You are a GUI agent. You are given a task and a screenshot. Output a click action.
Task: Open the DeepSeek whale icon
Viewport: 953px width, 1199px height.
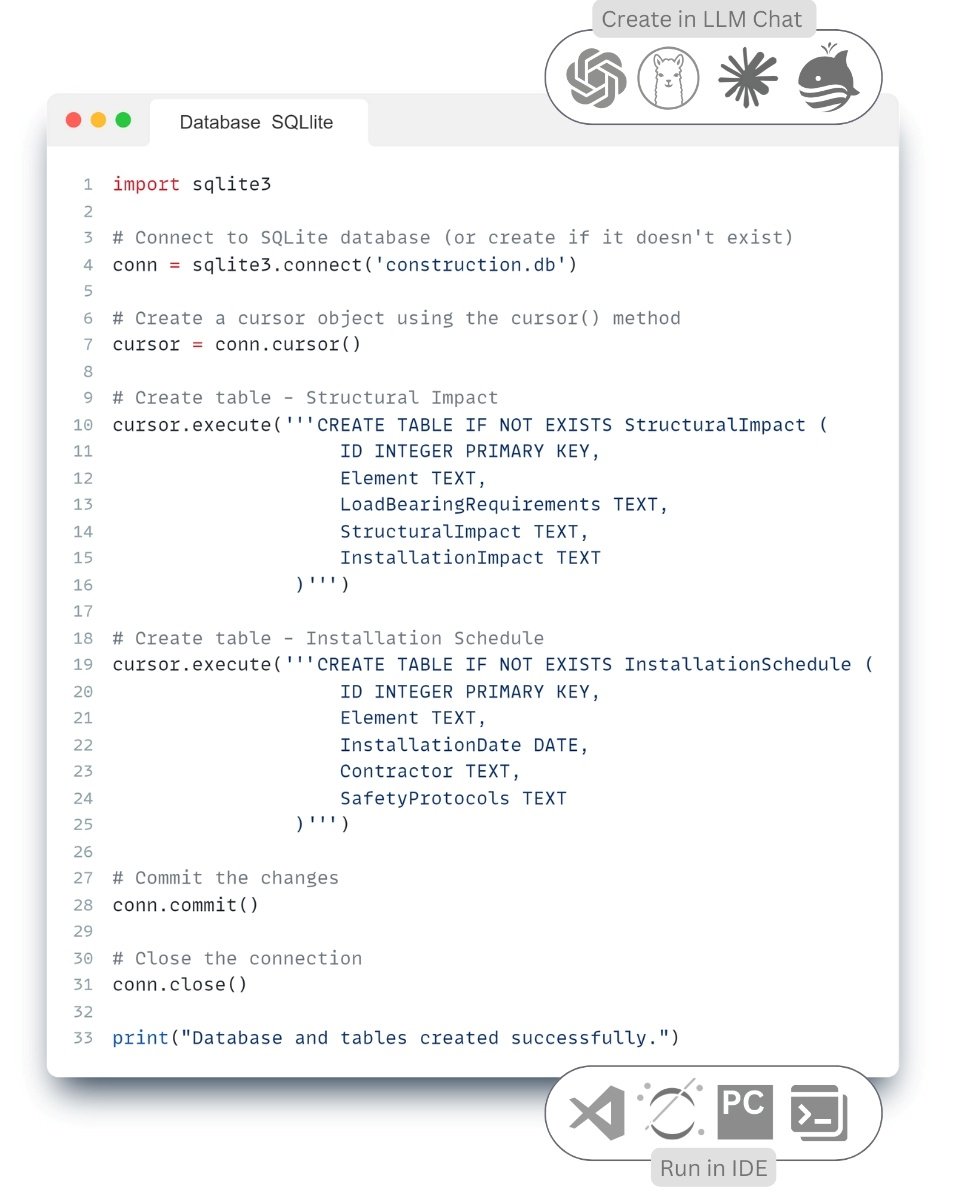(x=828, y=77)
